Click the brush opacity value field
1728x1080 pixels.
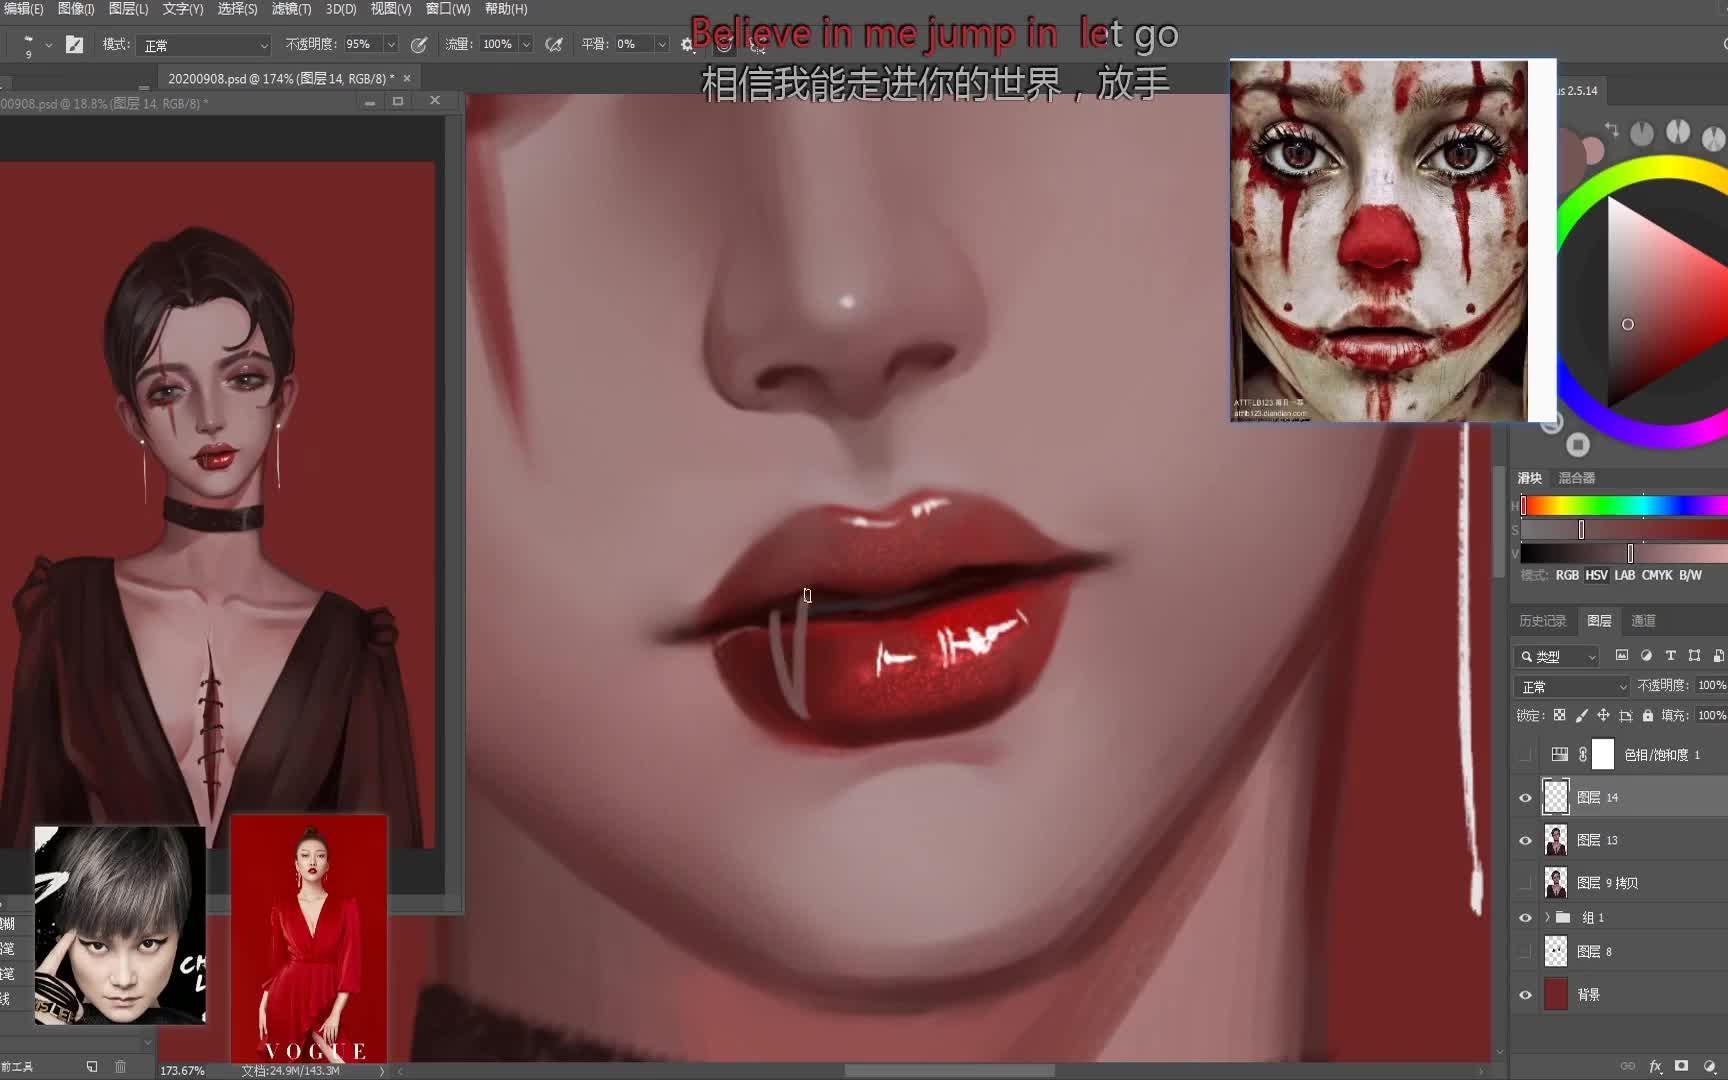pyautogui.click(x=362, y=44)
